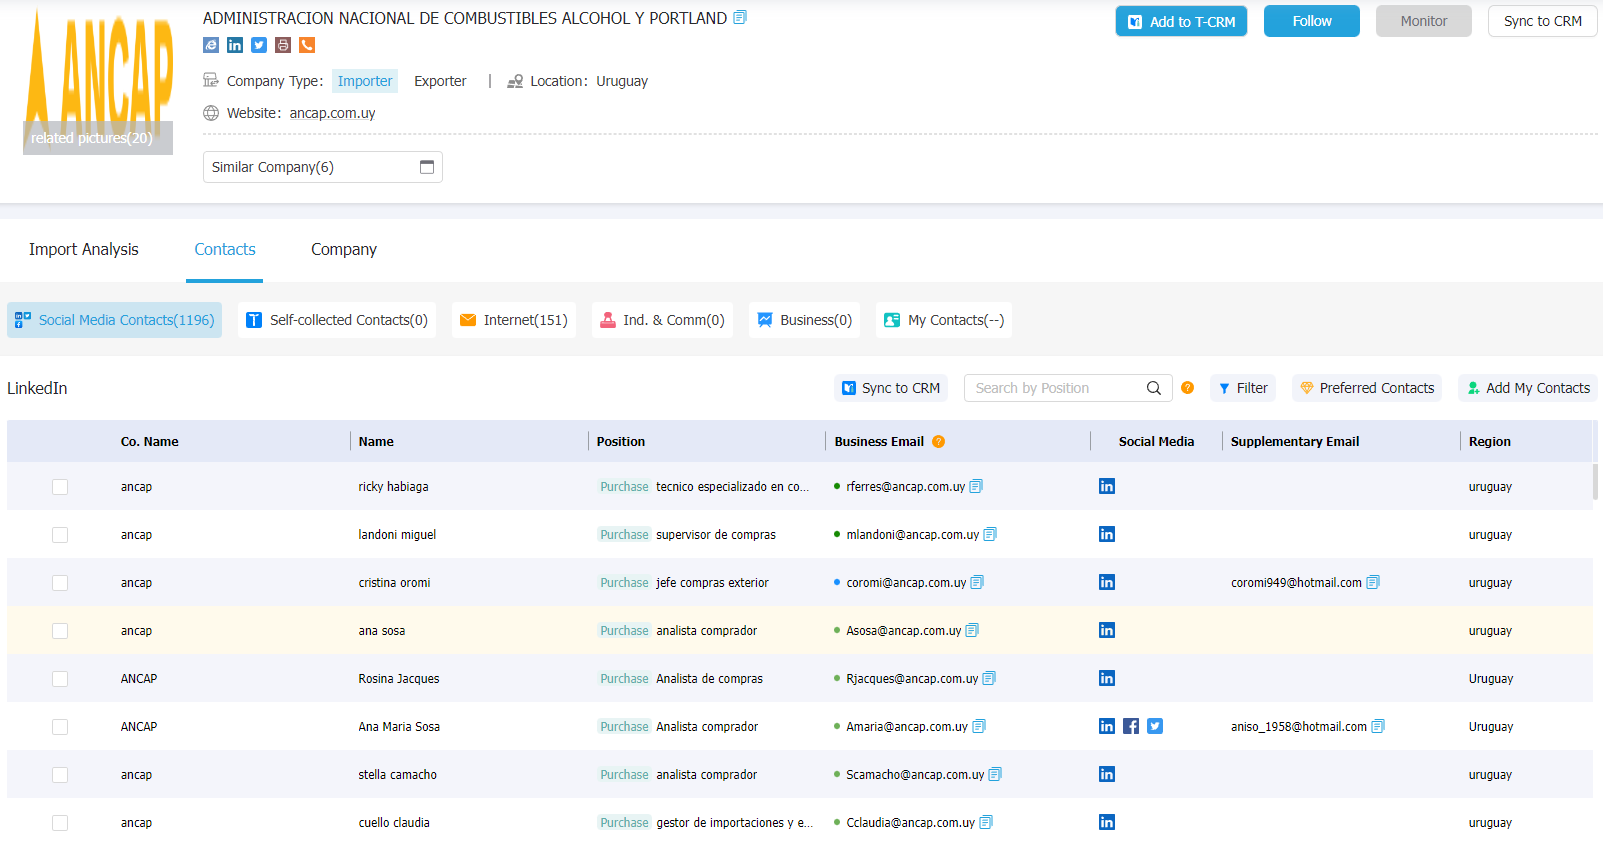Expand the Similar Company(6) dropdown
Viewport: 1603px width, 846px height.
[323, 167]
